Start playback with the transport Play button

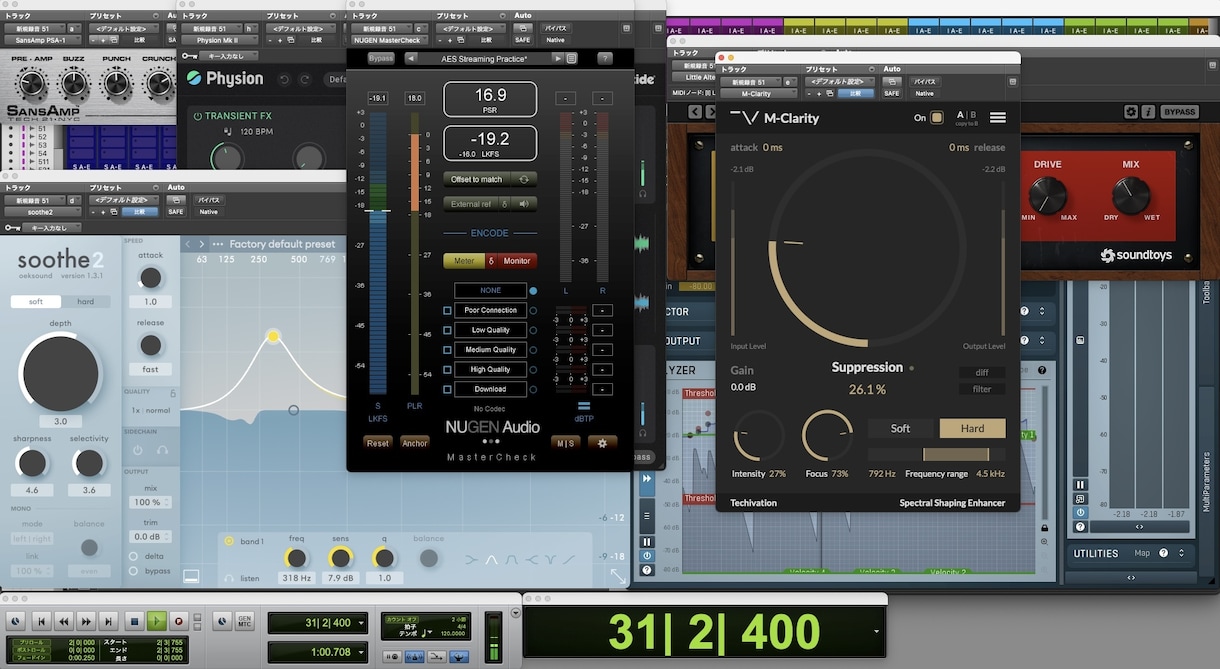[x=157, y=621]
